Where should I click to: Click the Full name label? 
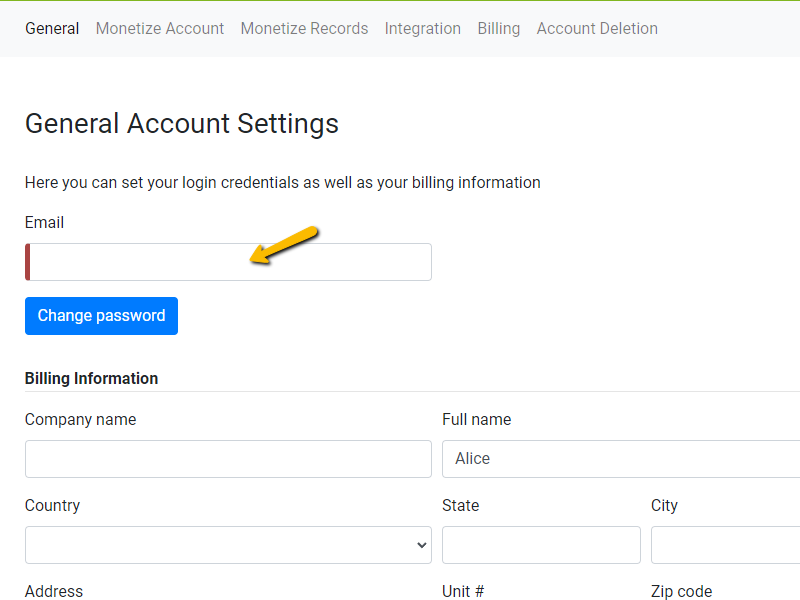click(x=476, y=420)
